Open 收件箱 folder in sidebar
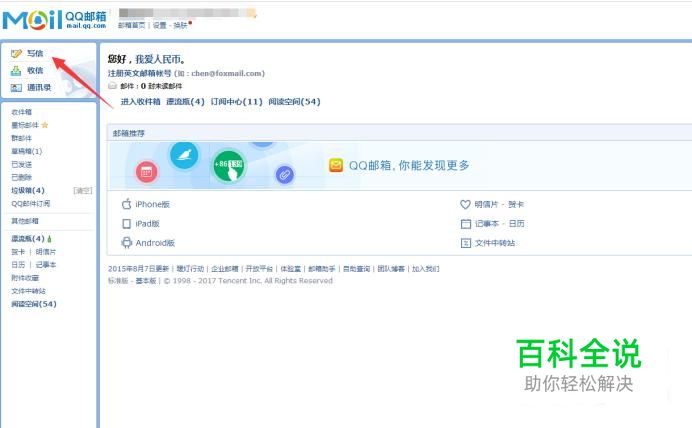 [x=22, y=112]
